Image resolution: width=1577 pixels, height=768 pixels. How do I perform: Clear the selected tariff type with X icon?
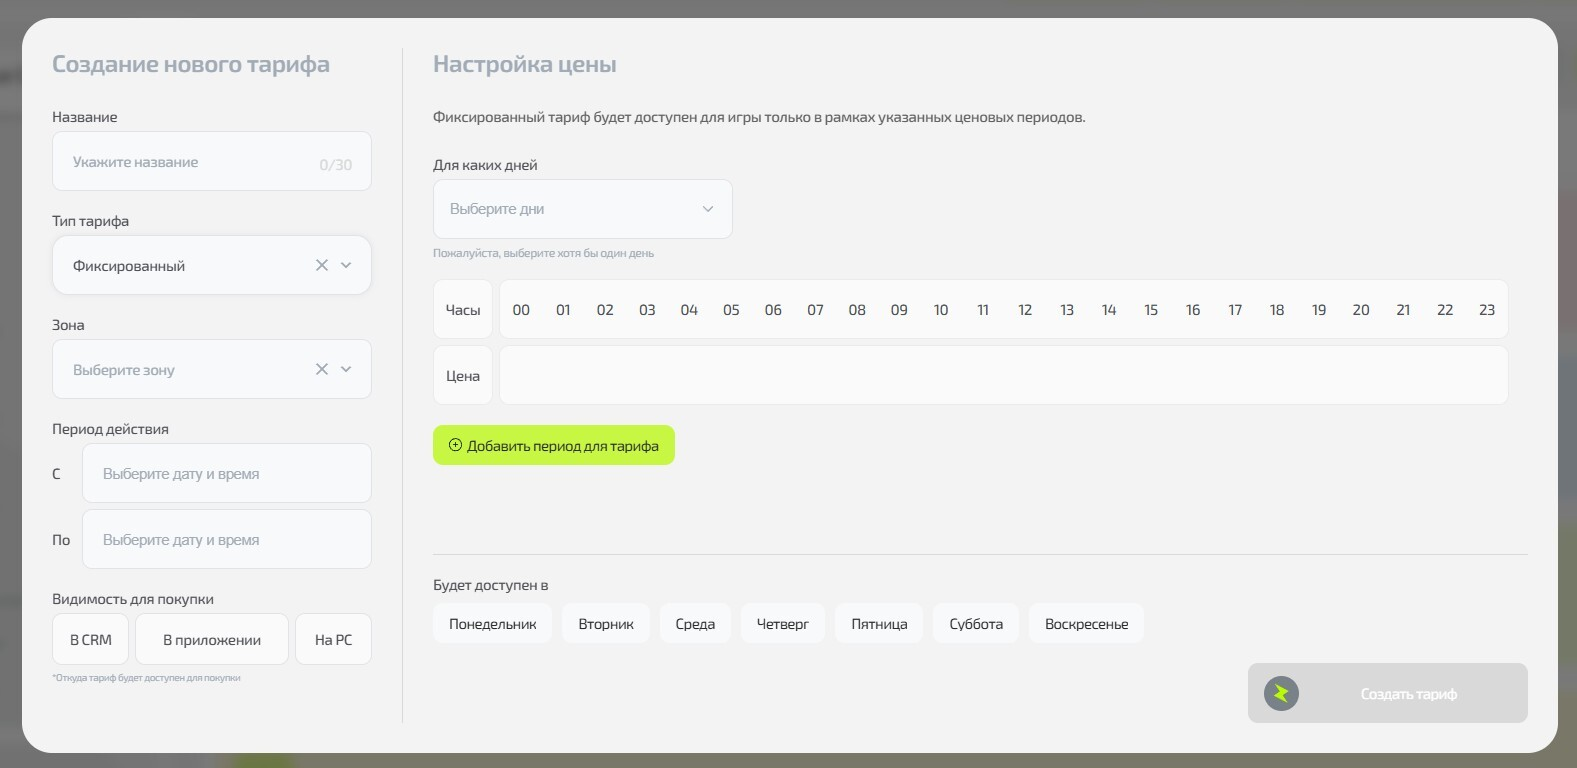[321, 265]
